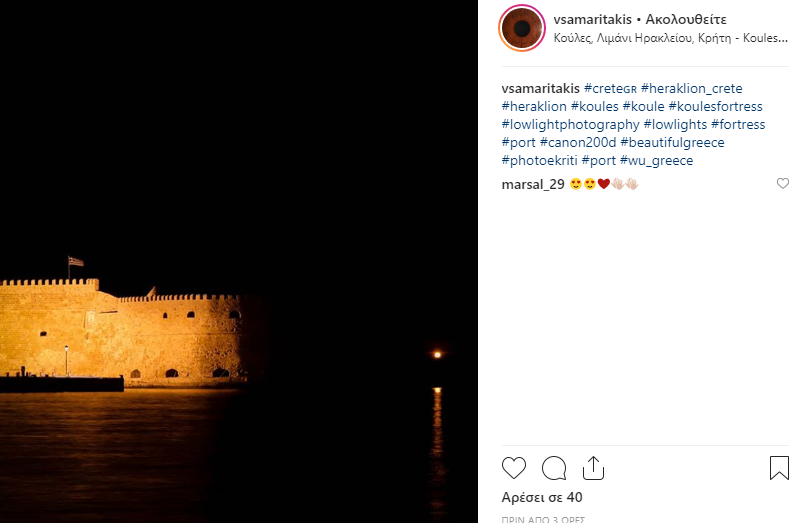Open the #photoekriti hashtag

click(x=539, y=161)
